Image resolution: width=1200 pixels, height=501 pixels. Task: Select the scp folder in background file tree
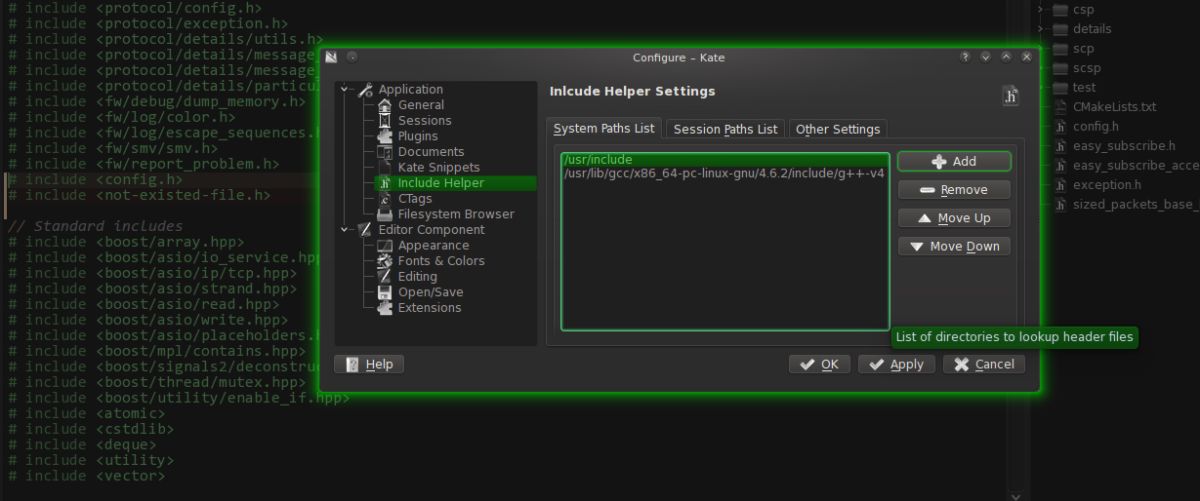pyautogui.click(x=1083, y=48)
